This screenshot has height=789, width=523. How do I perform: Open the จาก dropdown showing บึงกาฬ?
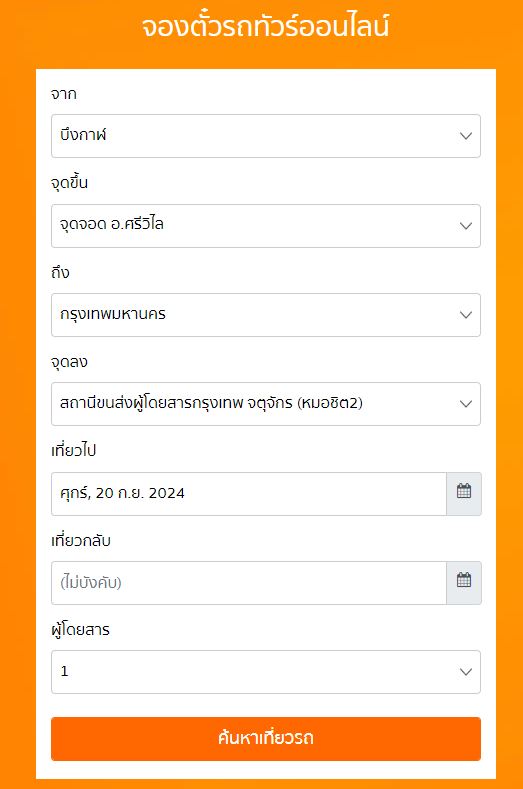tap(266, 136)
